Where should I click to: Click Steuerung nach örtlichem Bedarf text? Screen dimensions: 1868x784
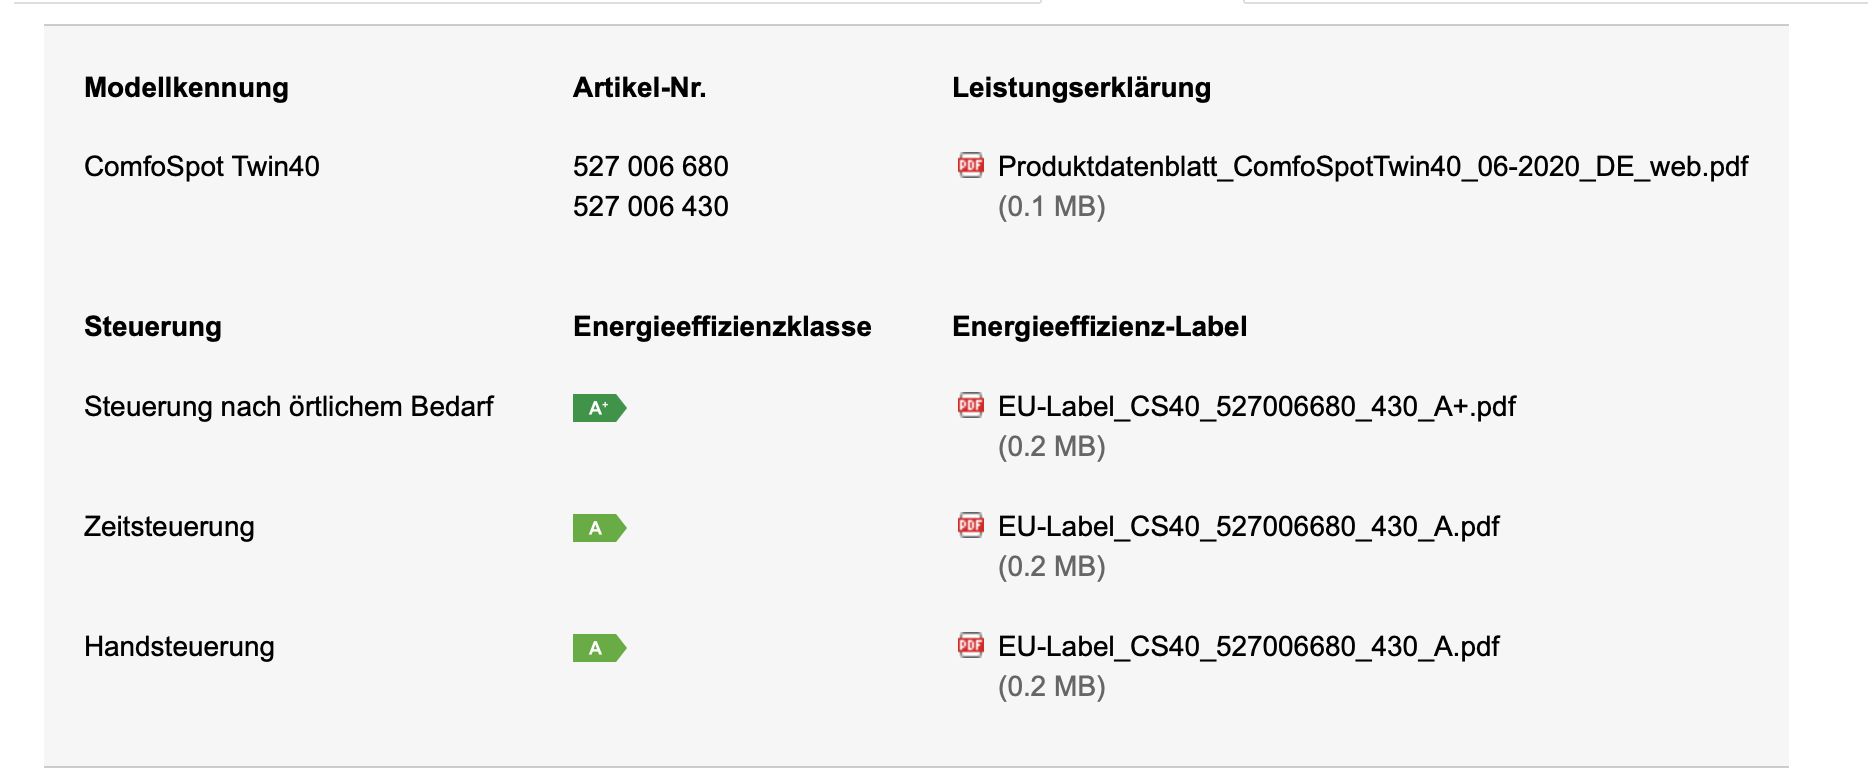click(x=289, y=406)
